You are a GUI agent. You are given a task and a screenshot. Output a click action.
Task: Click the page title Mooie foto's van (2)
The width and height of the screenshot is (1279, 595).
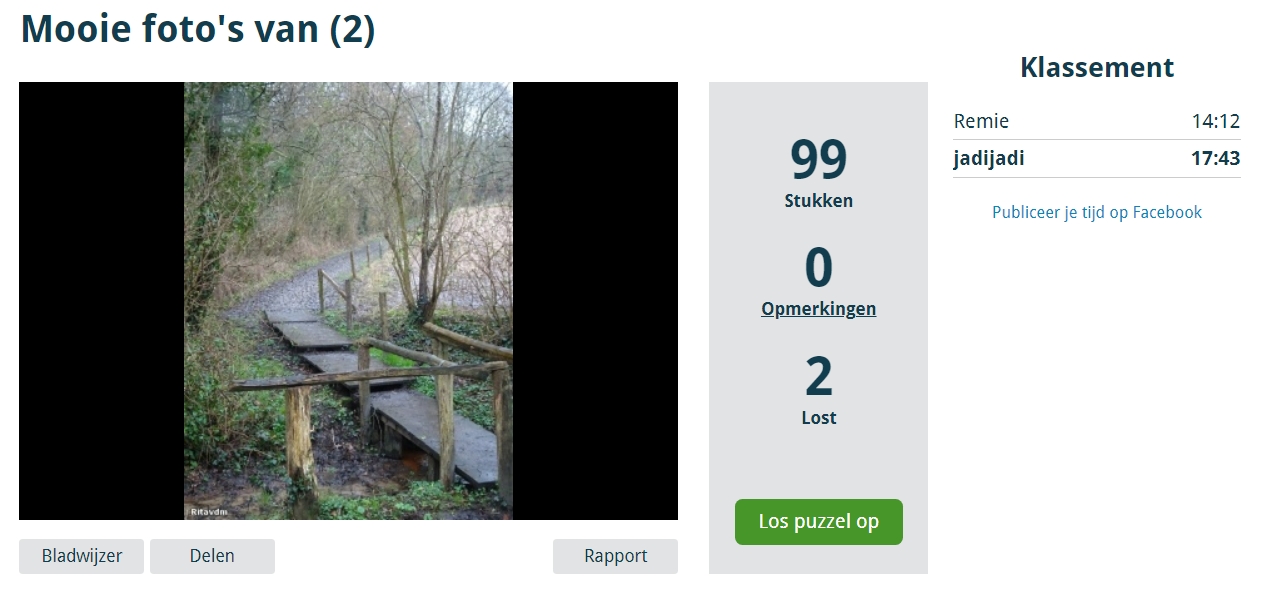(x=198, y=29)
